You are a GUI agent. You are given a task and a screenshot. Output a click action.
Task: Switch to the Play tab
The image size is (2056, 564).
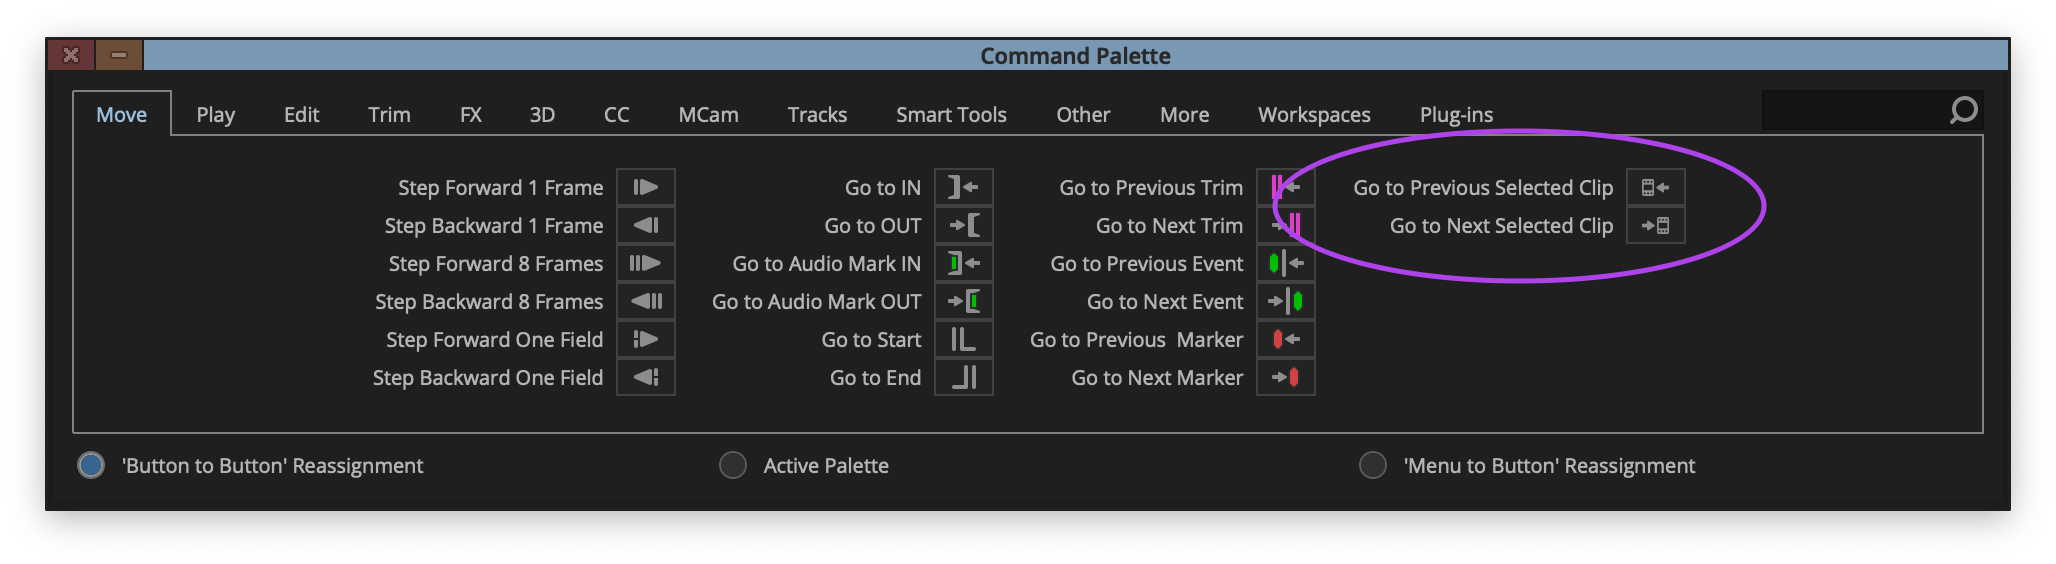pyautogui.click(x=216, y=114)
